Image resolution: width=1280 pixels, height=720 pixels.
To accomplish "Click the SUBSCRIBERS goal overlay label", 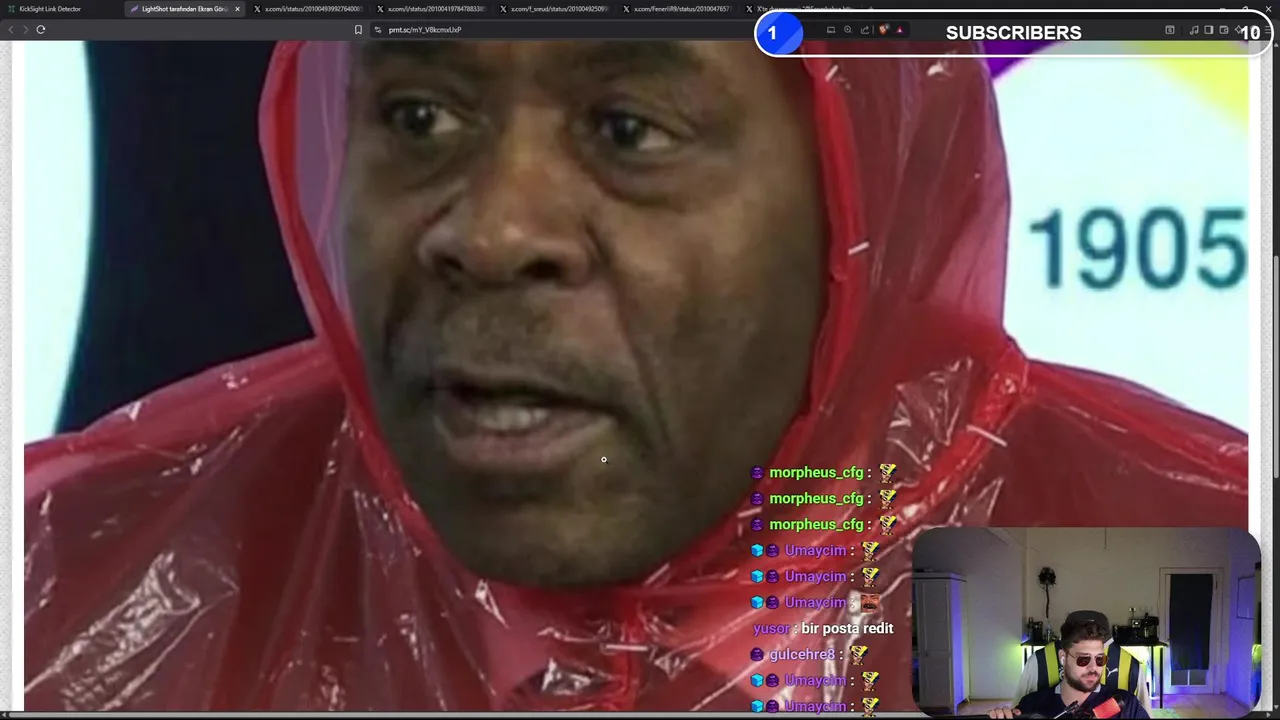I will click(1013, 33).
